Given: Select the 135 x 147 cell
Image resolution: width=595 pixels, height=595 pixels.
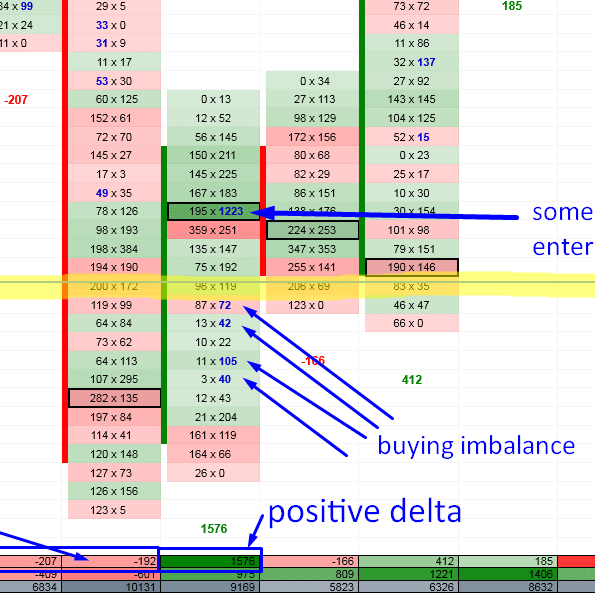Looking at the screenshot, I should pos(213,249).
